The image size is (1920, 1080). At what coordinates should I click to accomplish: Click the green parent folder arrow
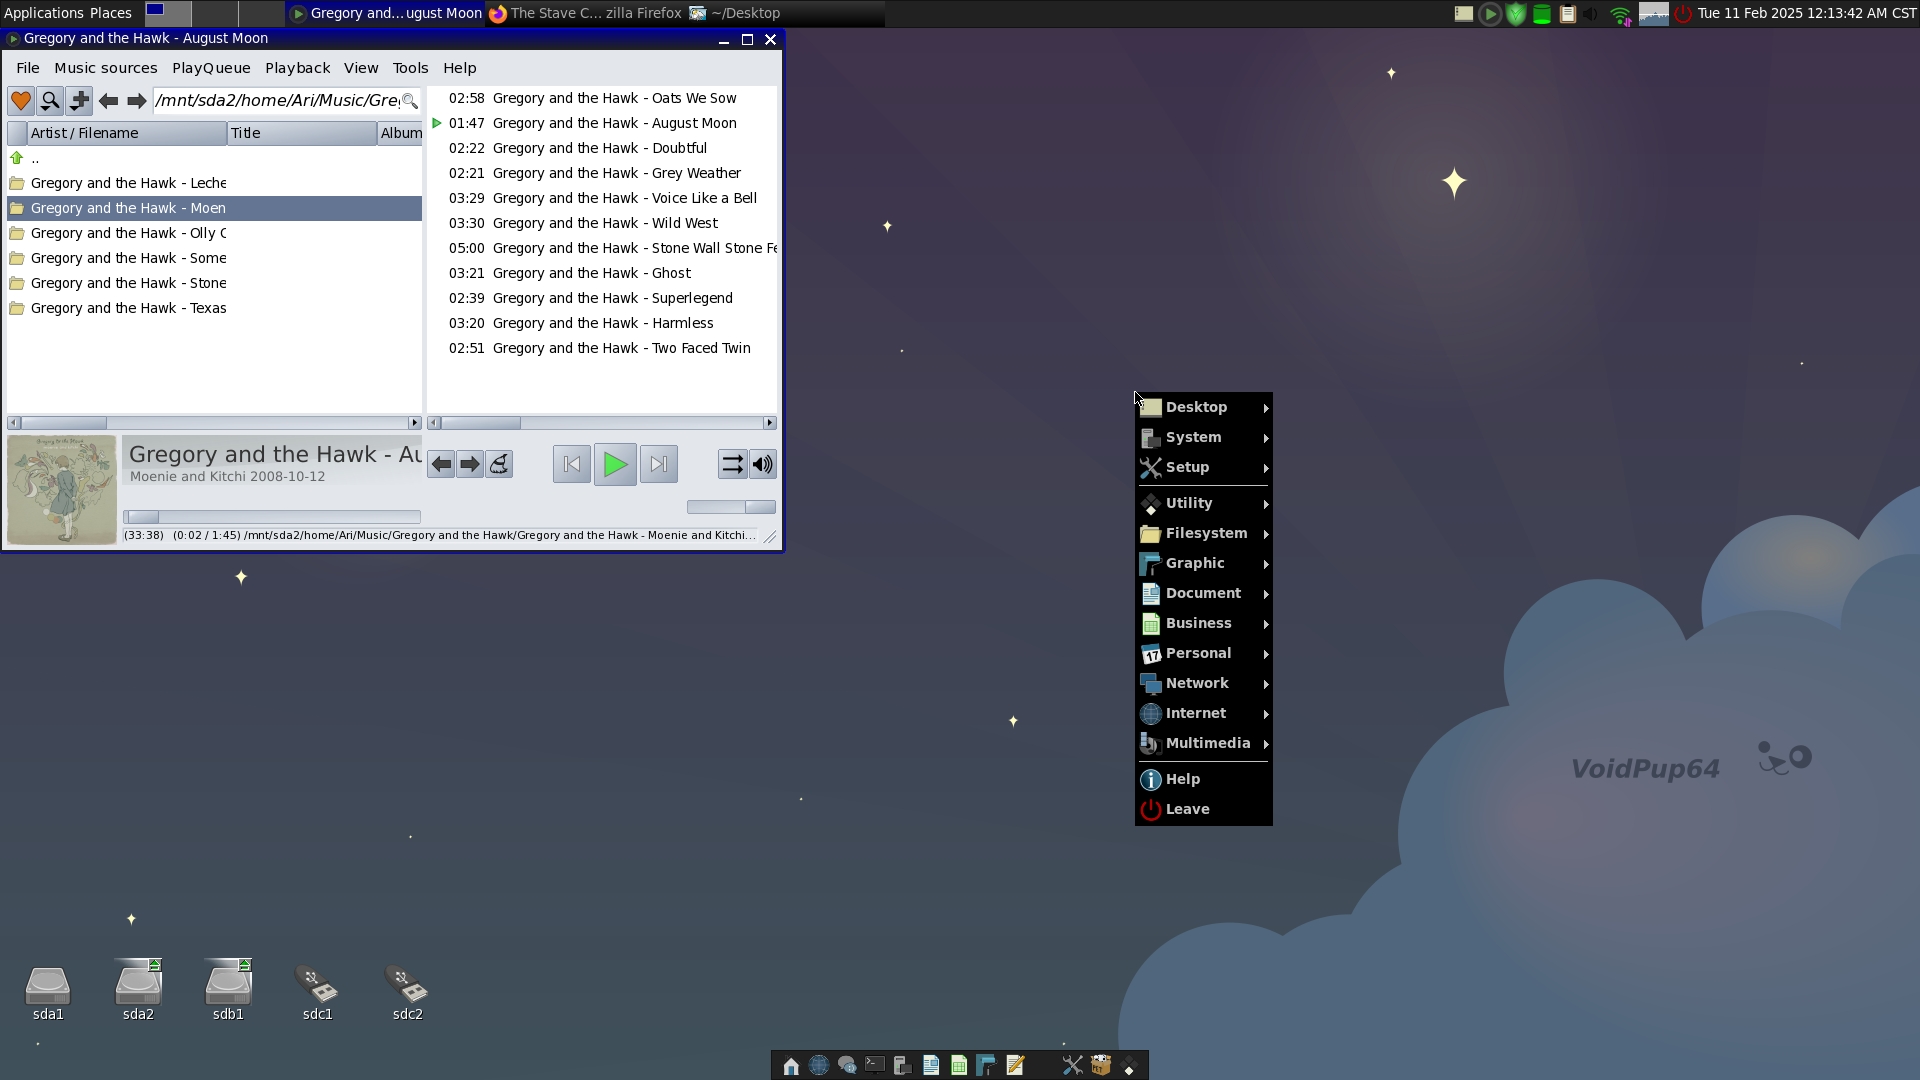tap(17, 159)
